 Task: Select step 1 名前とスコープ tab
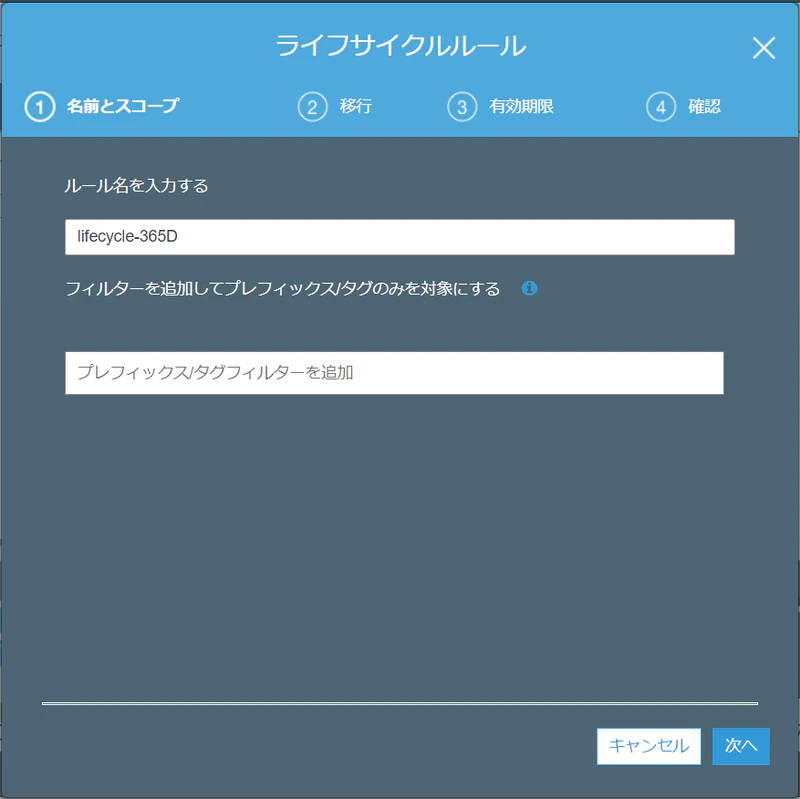pos(102,106)
